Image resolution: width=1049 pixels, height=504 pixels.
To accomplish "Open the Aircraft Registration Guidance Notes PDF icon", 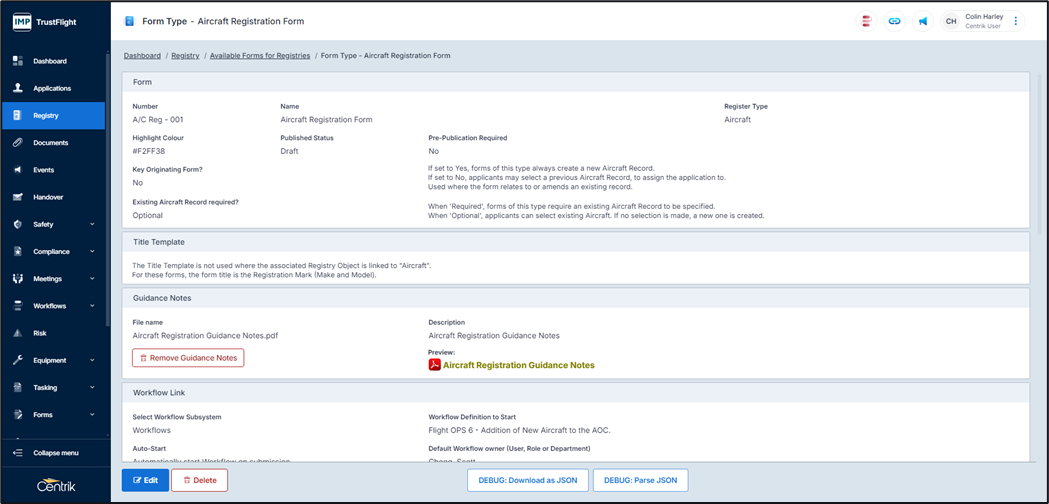I will pyautogui.click(x=435, y=365).
